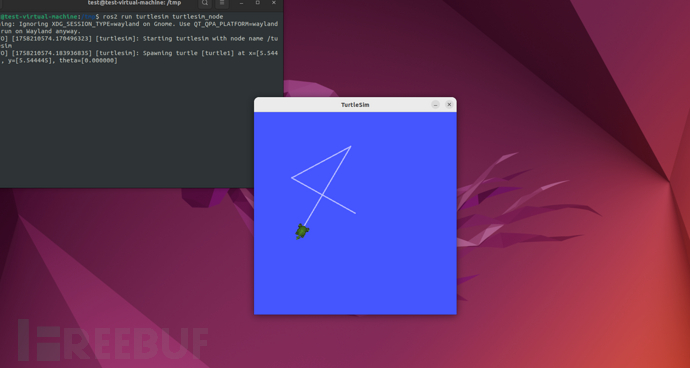Click the left vertex of the turtle trail
690x368 pixels.
292,178
